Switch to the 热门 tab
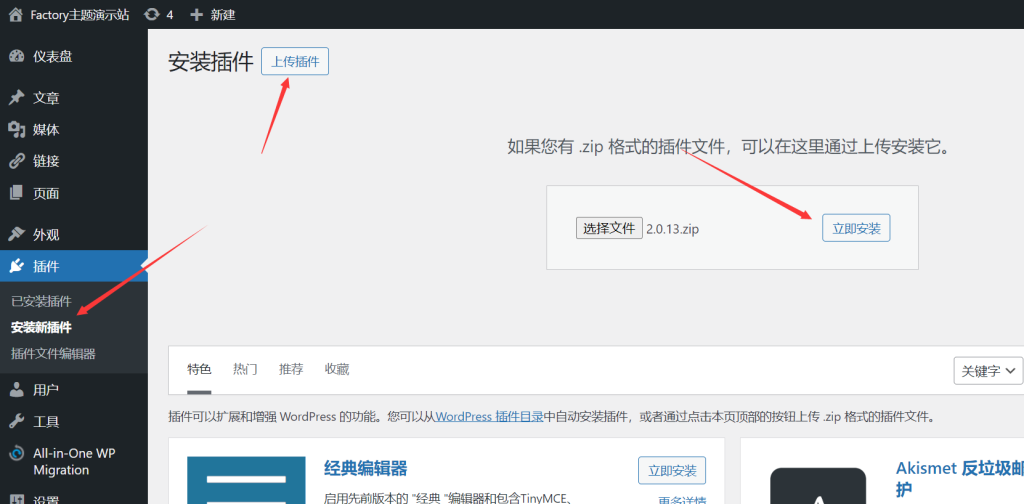 coord(245,369)
